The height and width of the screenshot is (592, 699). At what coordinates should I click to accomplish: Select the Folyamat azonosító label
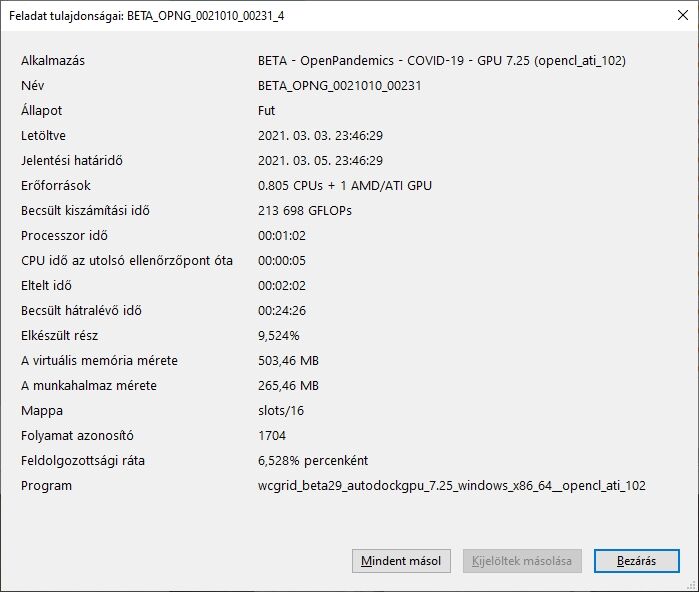pyautogui.click(x=77, y=435)
